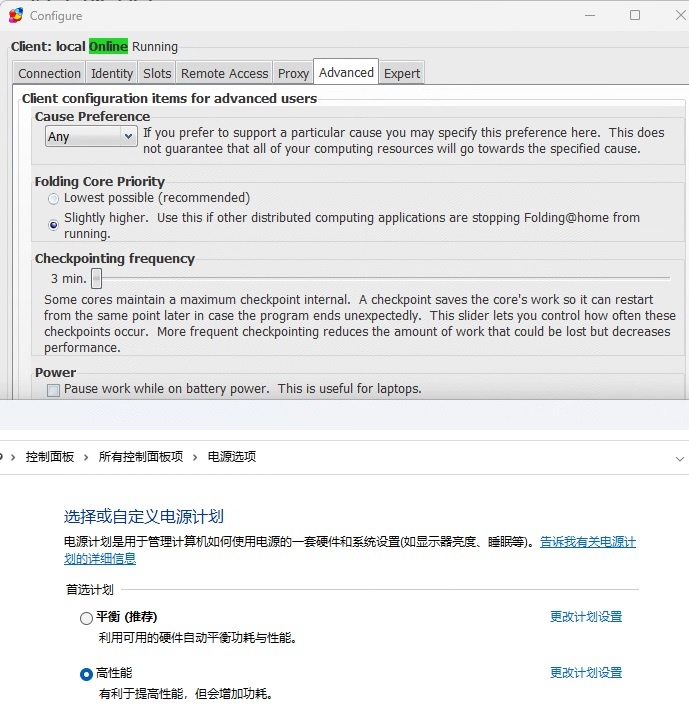Open the address bar history dropdown arrow
This screenshot has width=689, height=707.
point(680,459)
